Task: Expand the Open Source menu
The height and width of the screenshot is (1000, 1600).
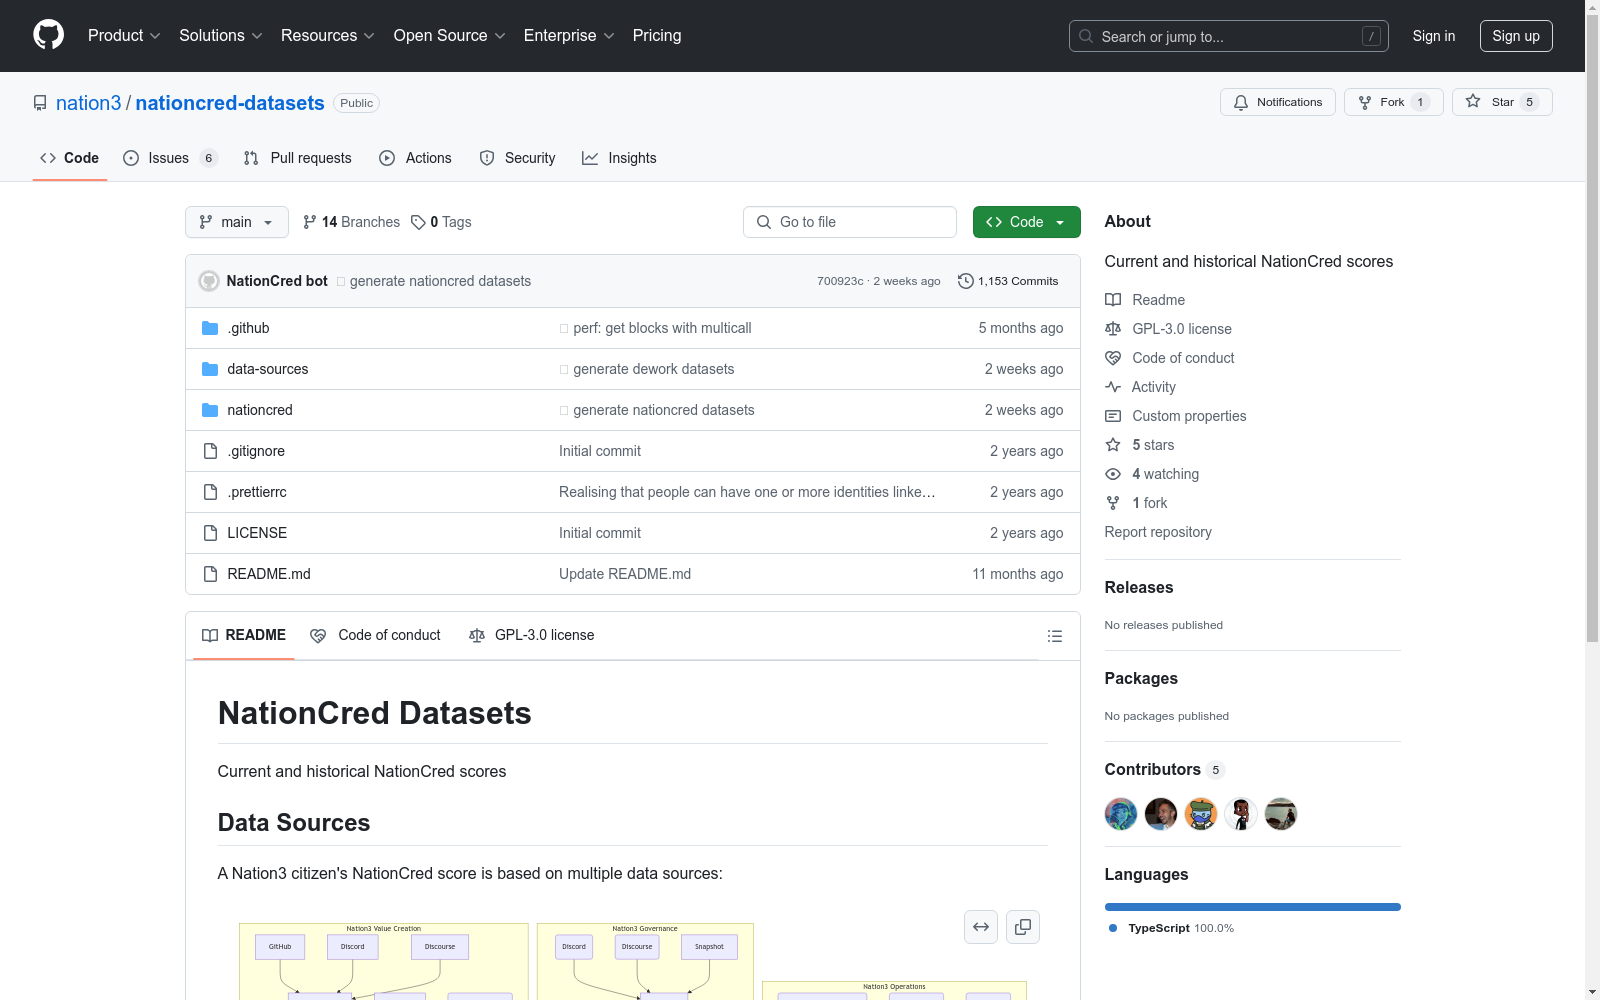Action: [450, 36]
